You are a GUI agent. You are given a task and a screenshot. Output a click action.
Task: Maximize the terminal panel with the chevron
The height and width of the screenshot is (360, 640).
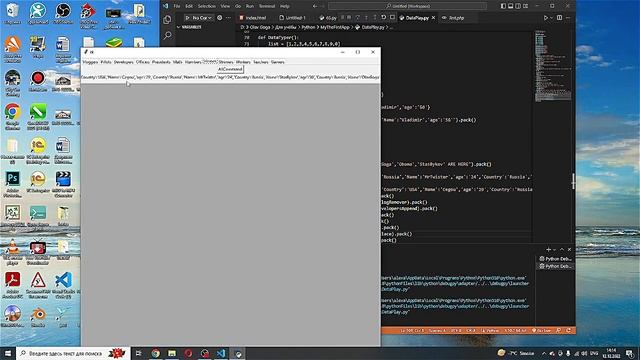coord(562,249)
